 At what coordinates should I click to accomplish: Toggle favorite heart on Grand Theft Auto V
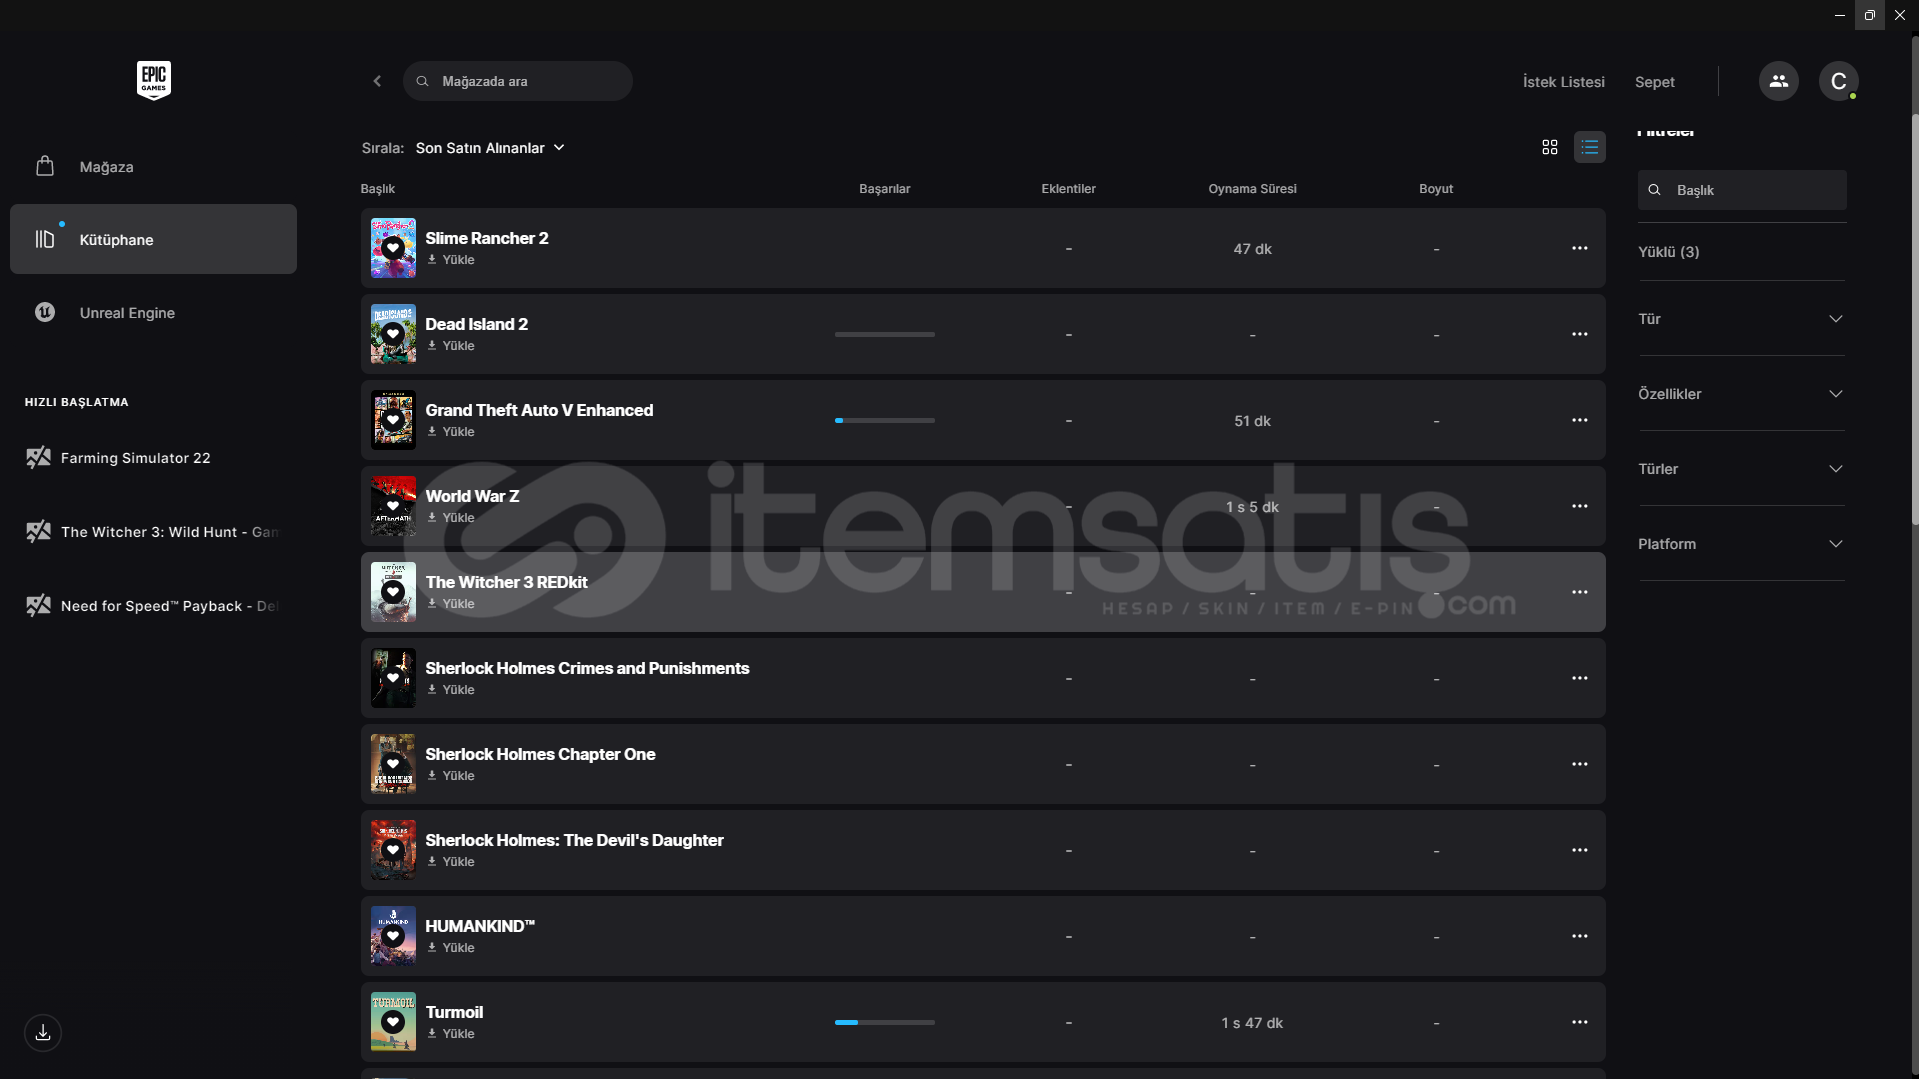click(x=393, y=420)
